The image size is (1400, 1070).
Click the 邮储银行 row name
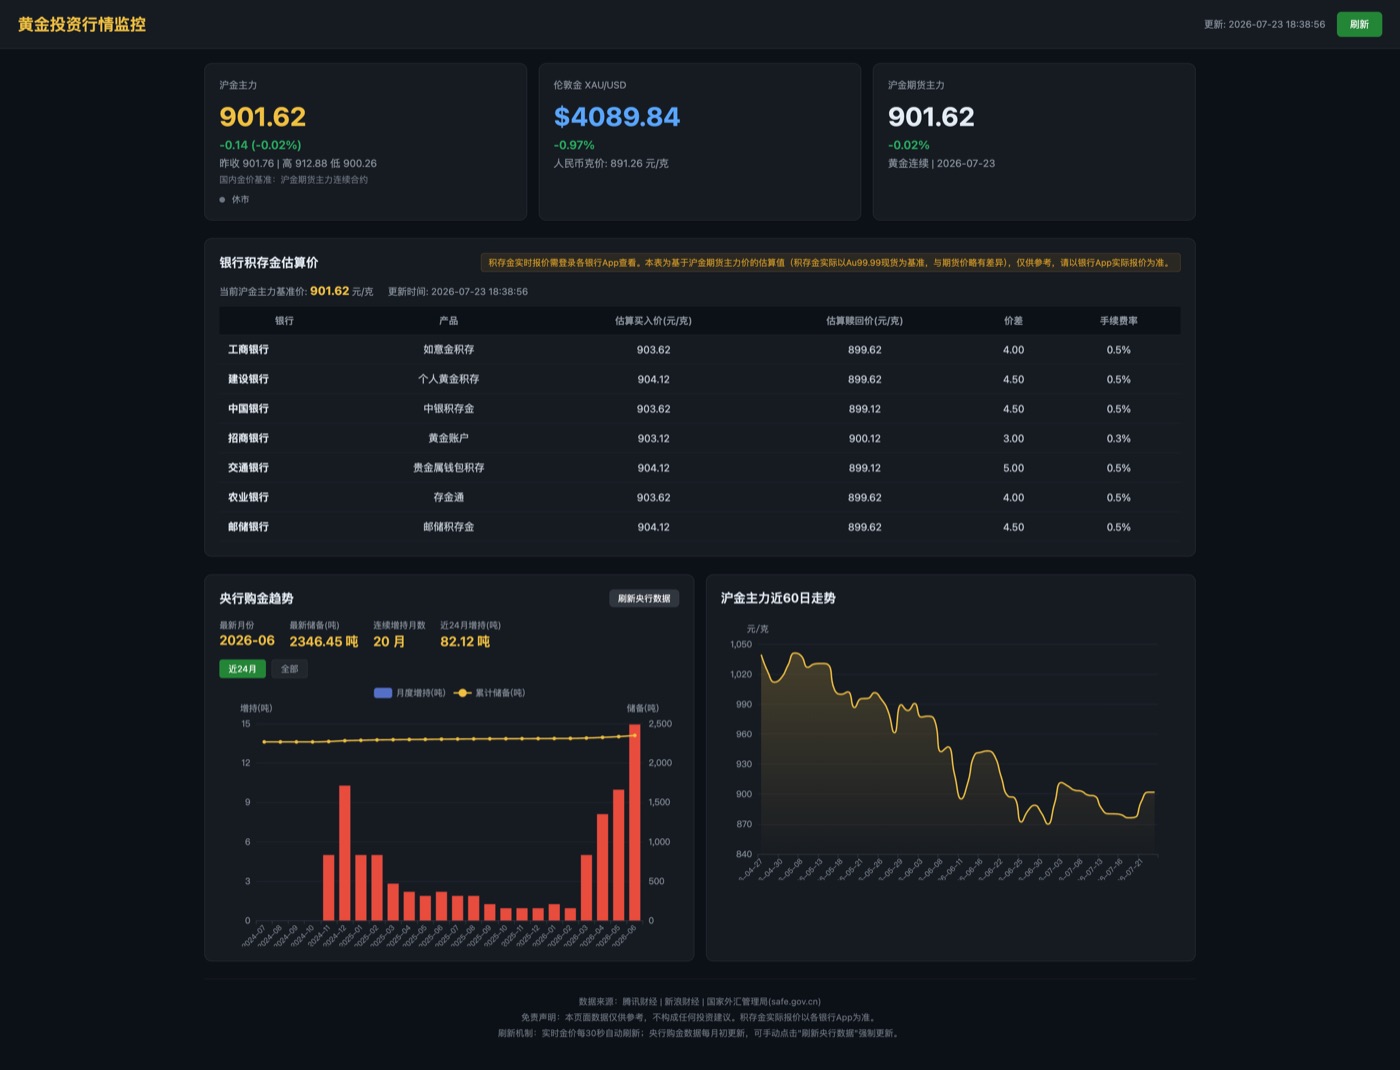click(248, 527)
